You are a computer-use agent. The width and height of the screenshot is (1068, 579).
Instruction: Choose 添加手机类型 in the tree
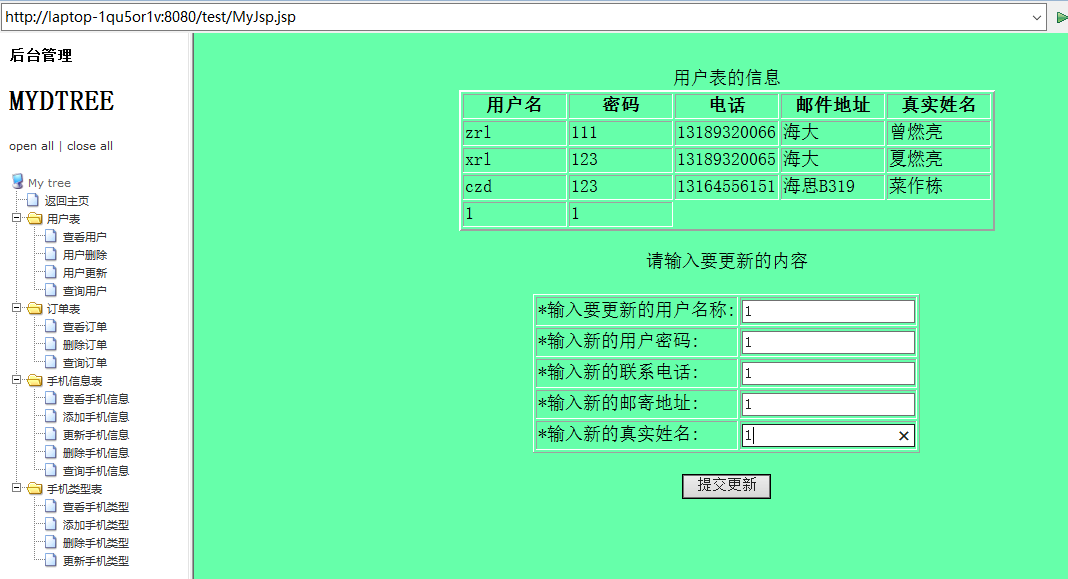(95, 525)
